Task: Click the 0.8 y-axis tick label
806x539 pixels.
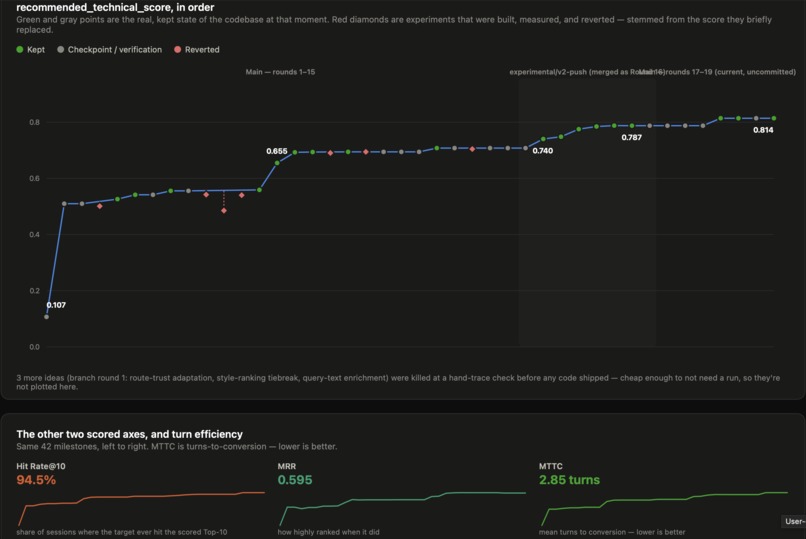Action: point(34,122)
